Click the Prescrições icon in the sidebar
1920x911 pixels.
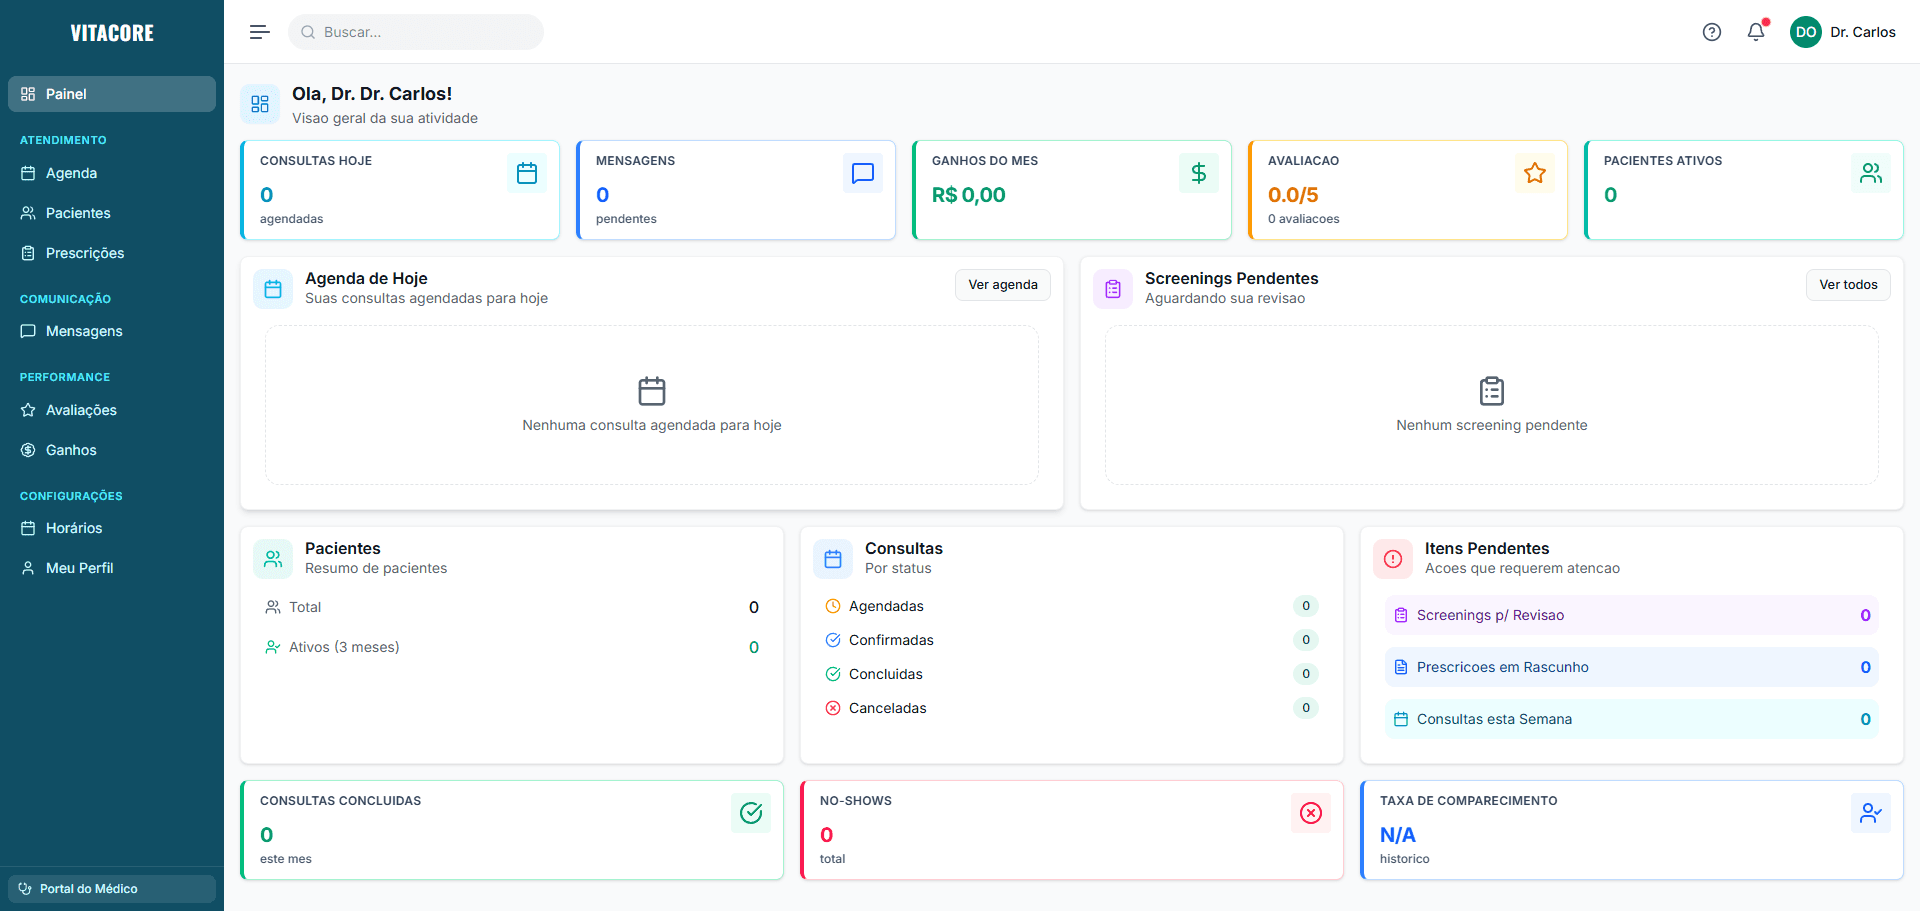click(29, 253)
